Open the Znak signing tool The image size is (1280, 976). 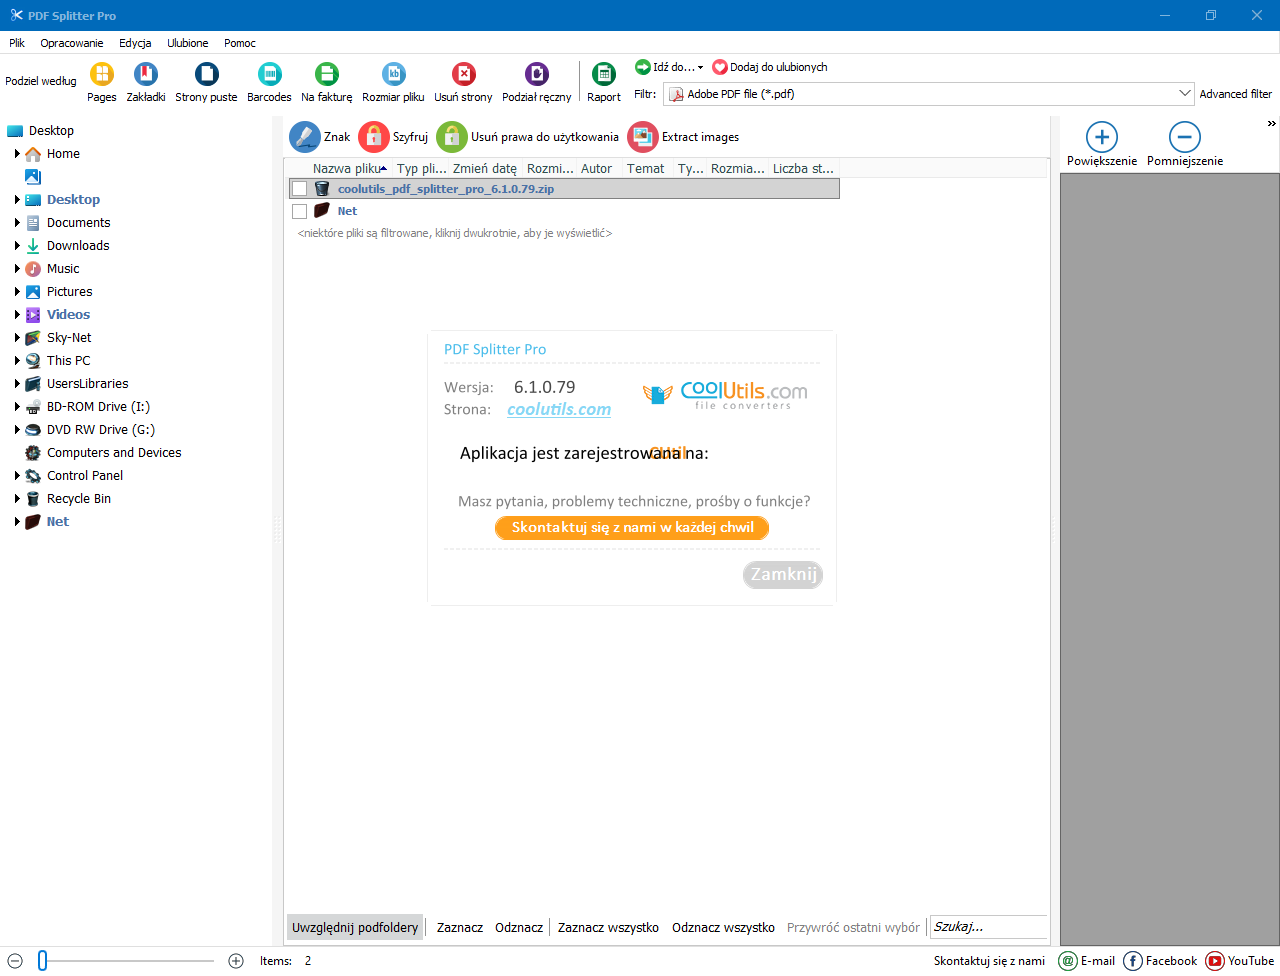[320, 137]
